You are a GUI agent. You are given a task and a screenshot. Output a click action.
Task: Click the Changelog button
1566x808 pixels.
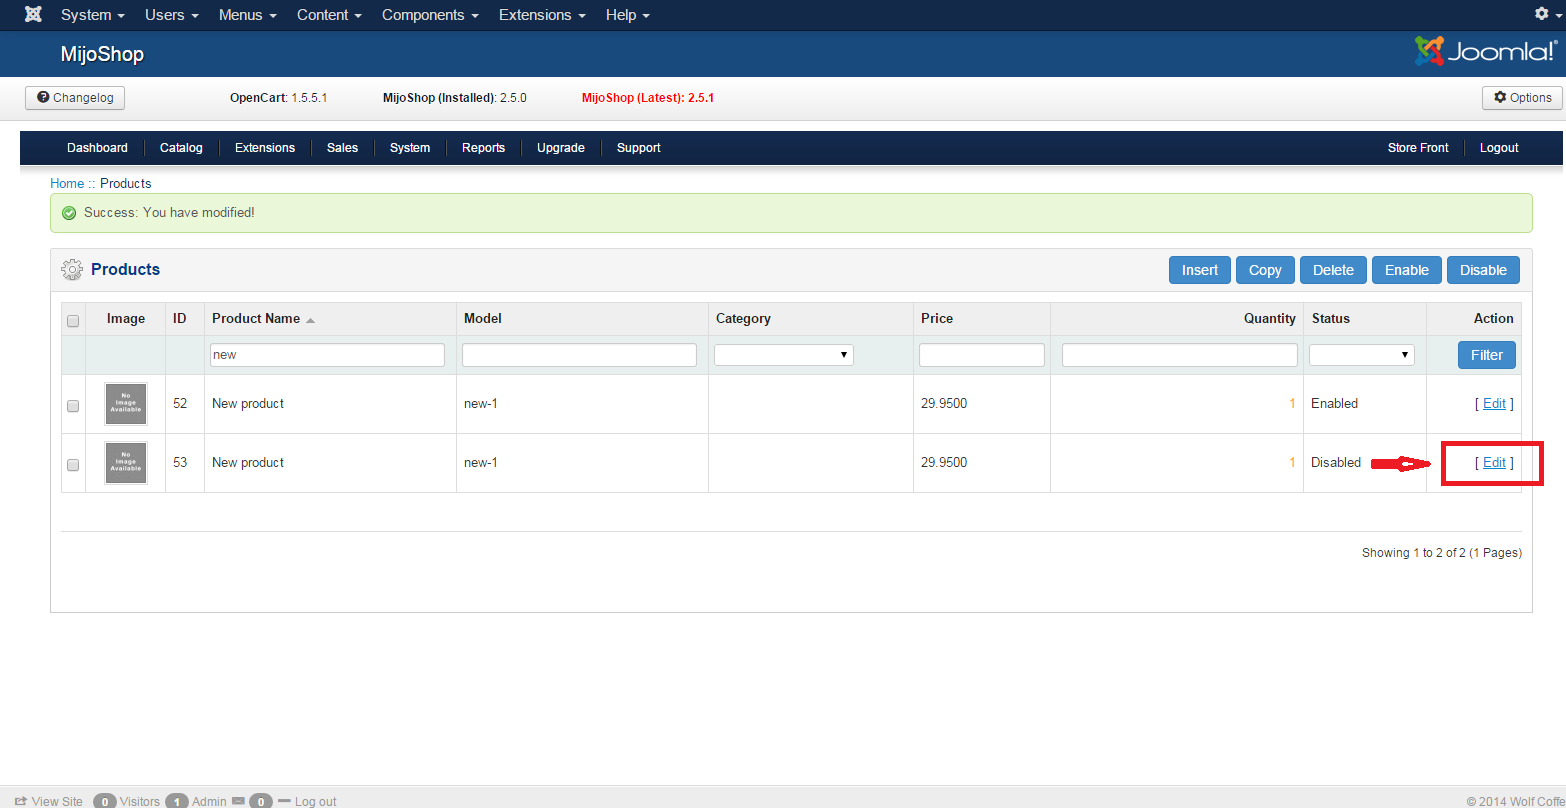click(75, 98)
